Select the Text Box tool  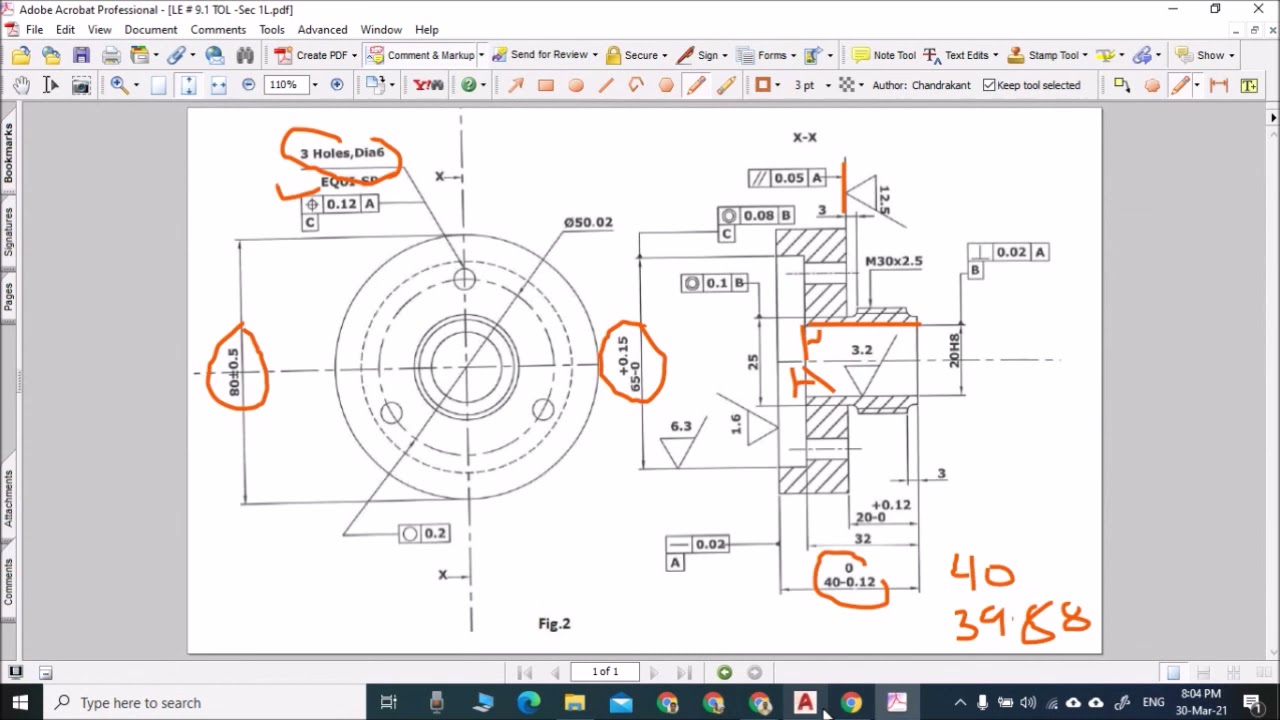pyautogui.click(x=1249, y=85)
